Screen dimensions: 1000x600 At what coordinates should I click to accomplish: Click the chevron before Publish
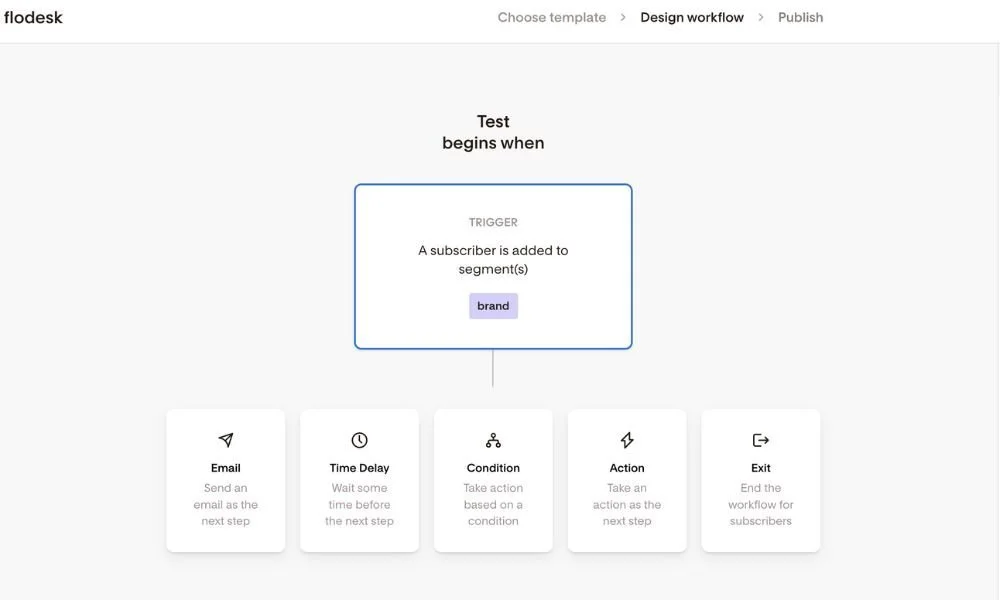(x=761, y=18)
